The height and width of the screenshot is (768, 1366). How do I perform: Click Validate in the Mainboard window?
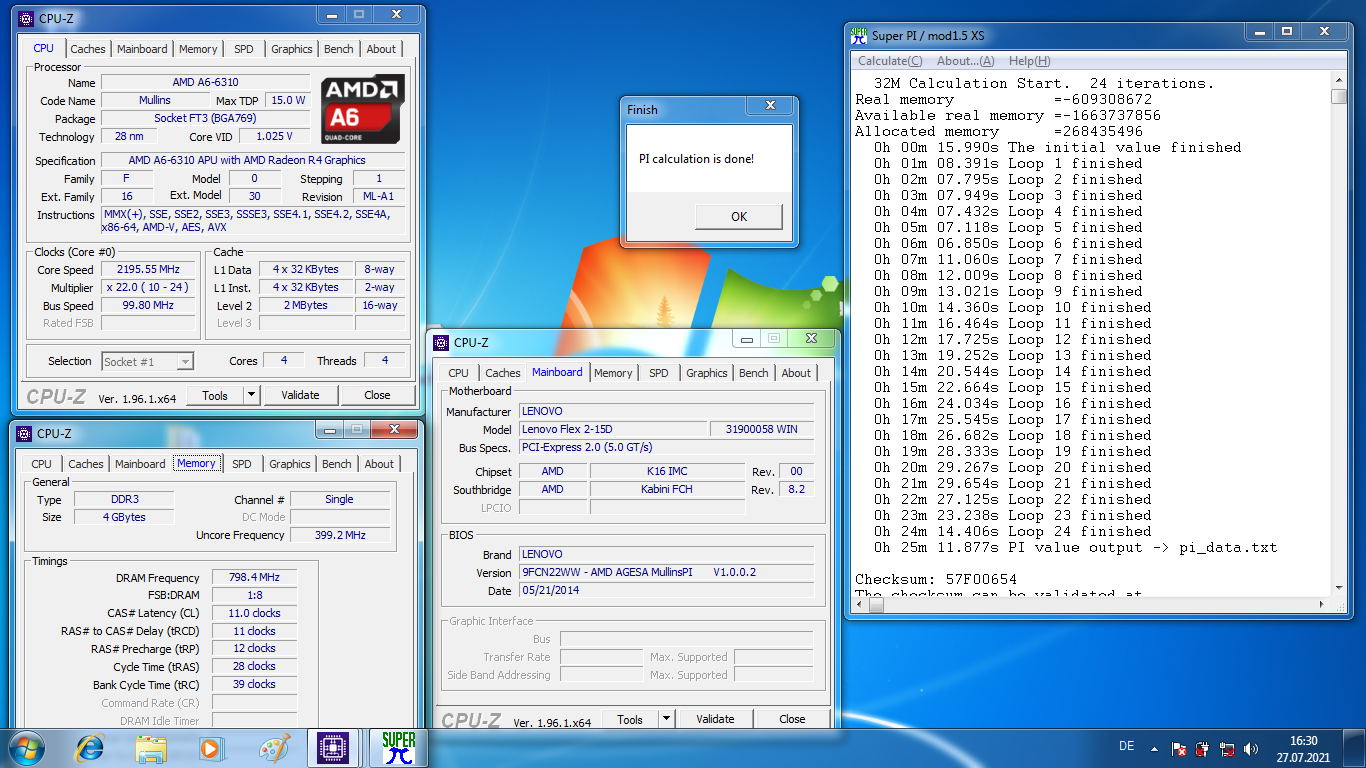pyautogui.click(x=715, y=718)
